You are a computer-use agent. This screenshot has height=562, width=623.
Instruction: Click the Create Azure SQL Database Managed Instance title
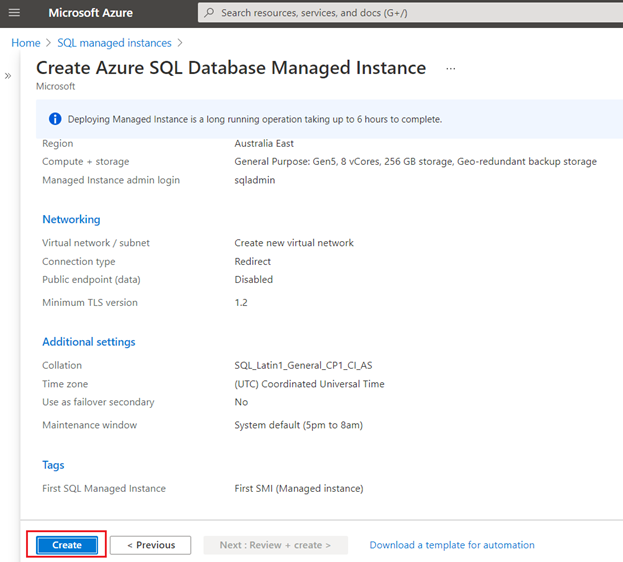pyautogui.click(x=231, y=68)
